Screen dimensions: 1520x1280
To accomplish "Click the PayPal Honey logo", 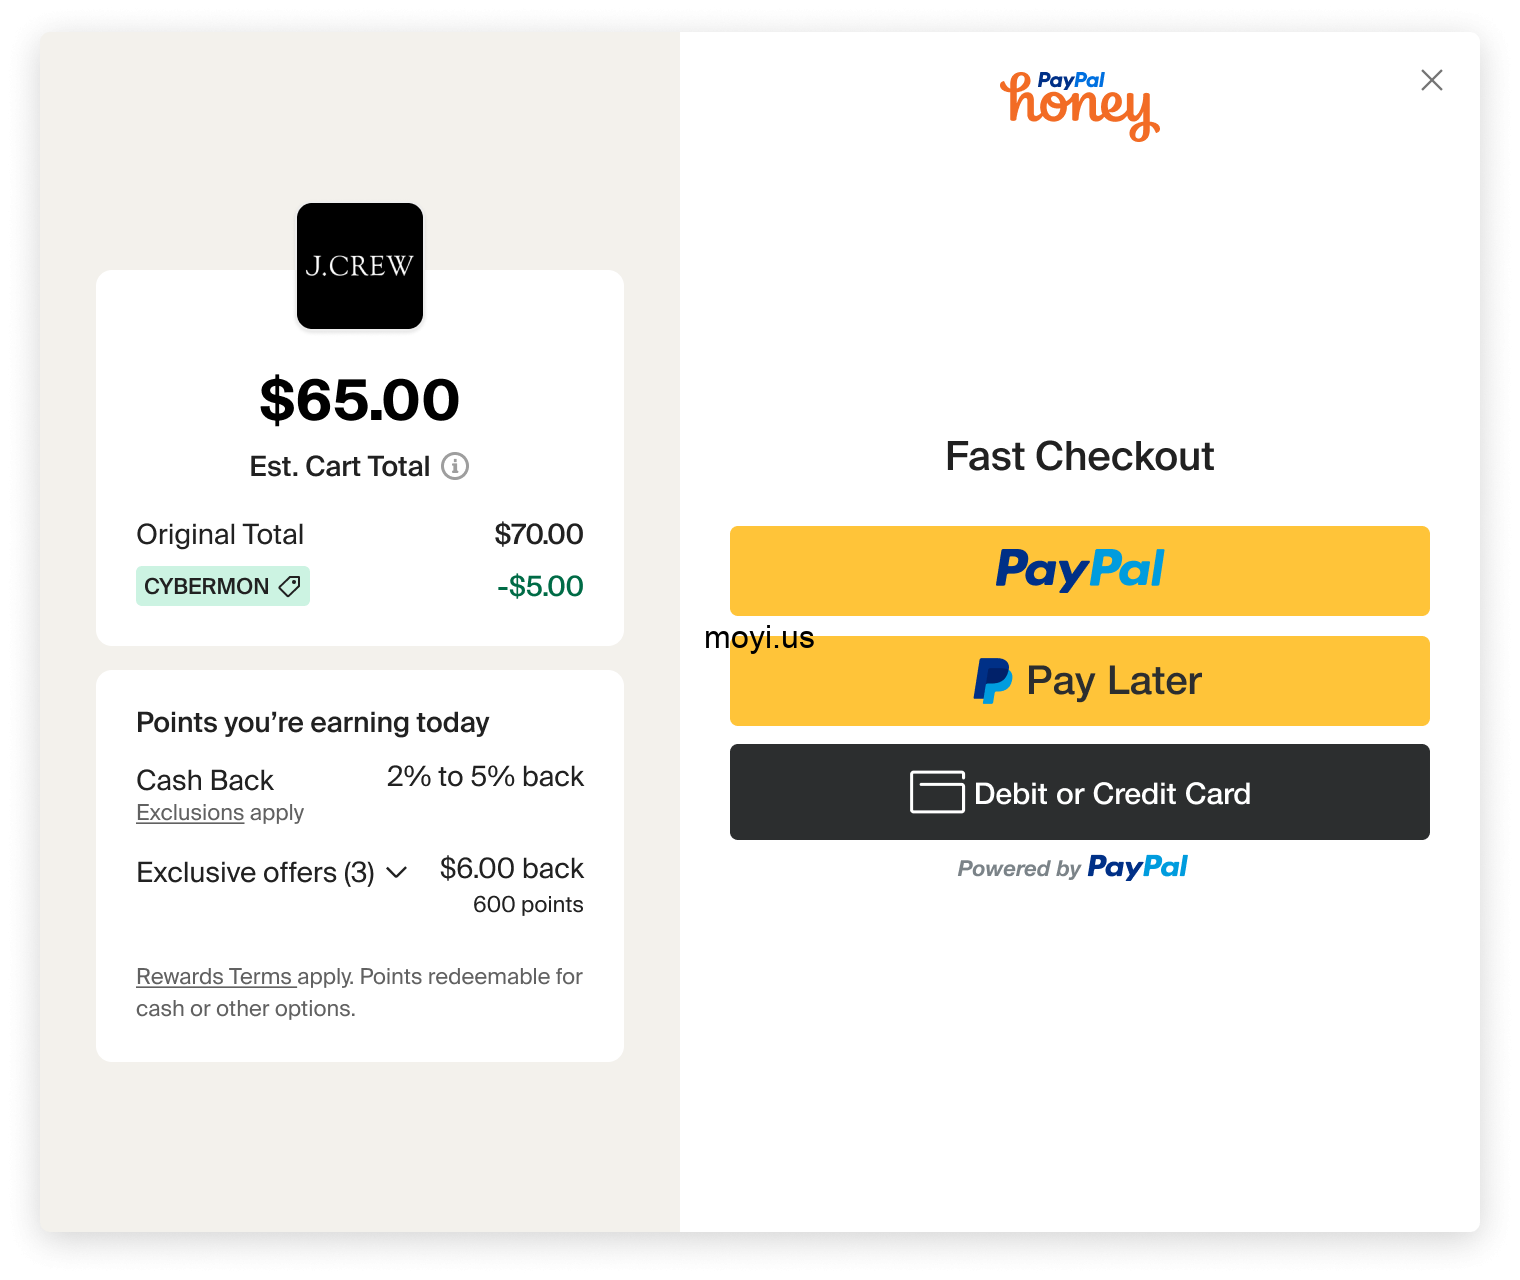I will (x=1080, y=105).
